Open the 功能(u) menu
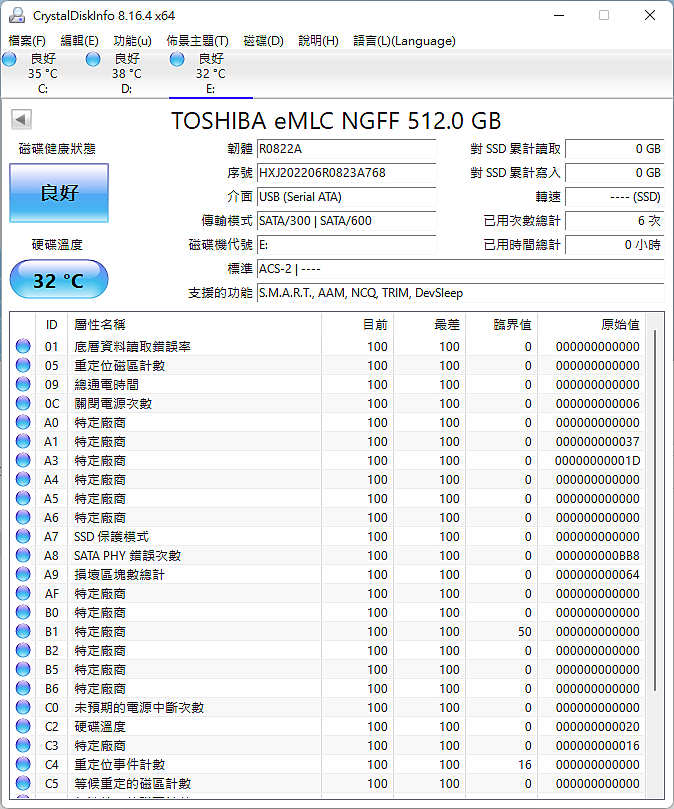The image size is (674, 809). [133, 41]
